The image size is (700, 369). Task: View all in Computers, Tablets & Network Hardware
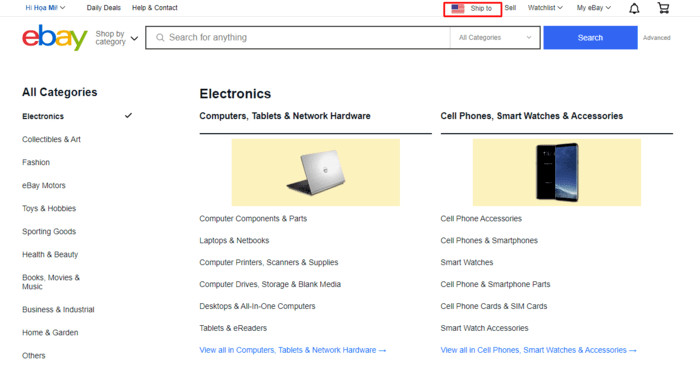[292, 350]
